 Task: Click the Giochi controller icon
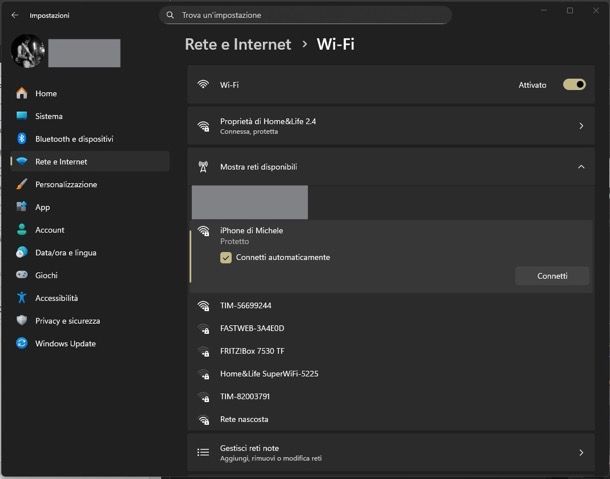click(21, 275)
